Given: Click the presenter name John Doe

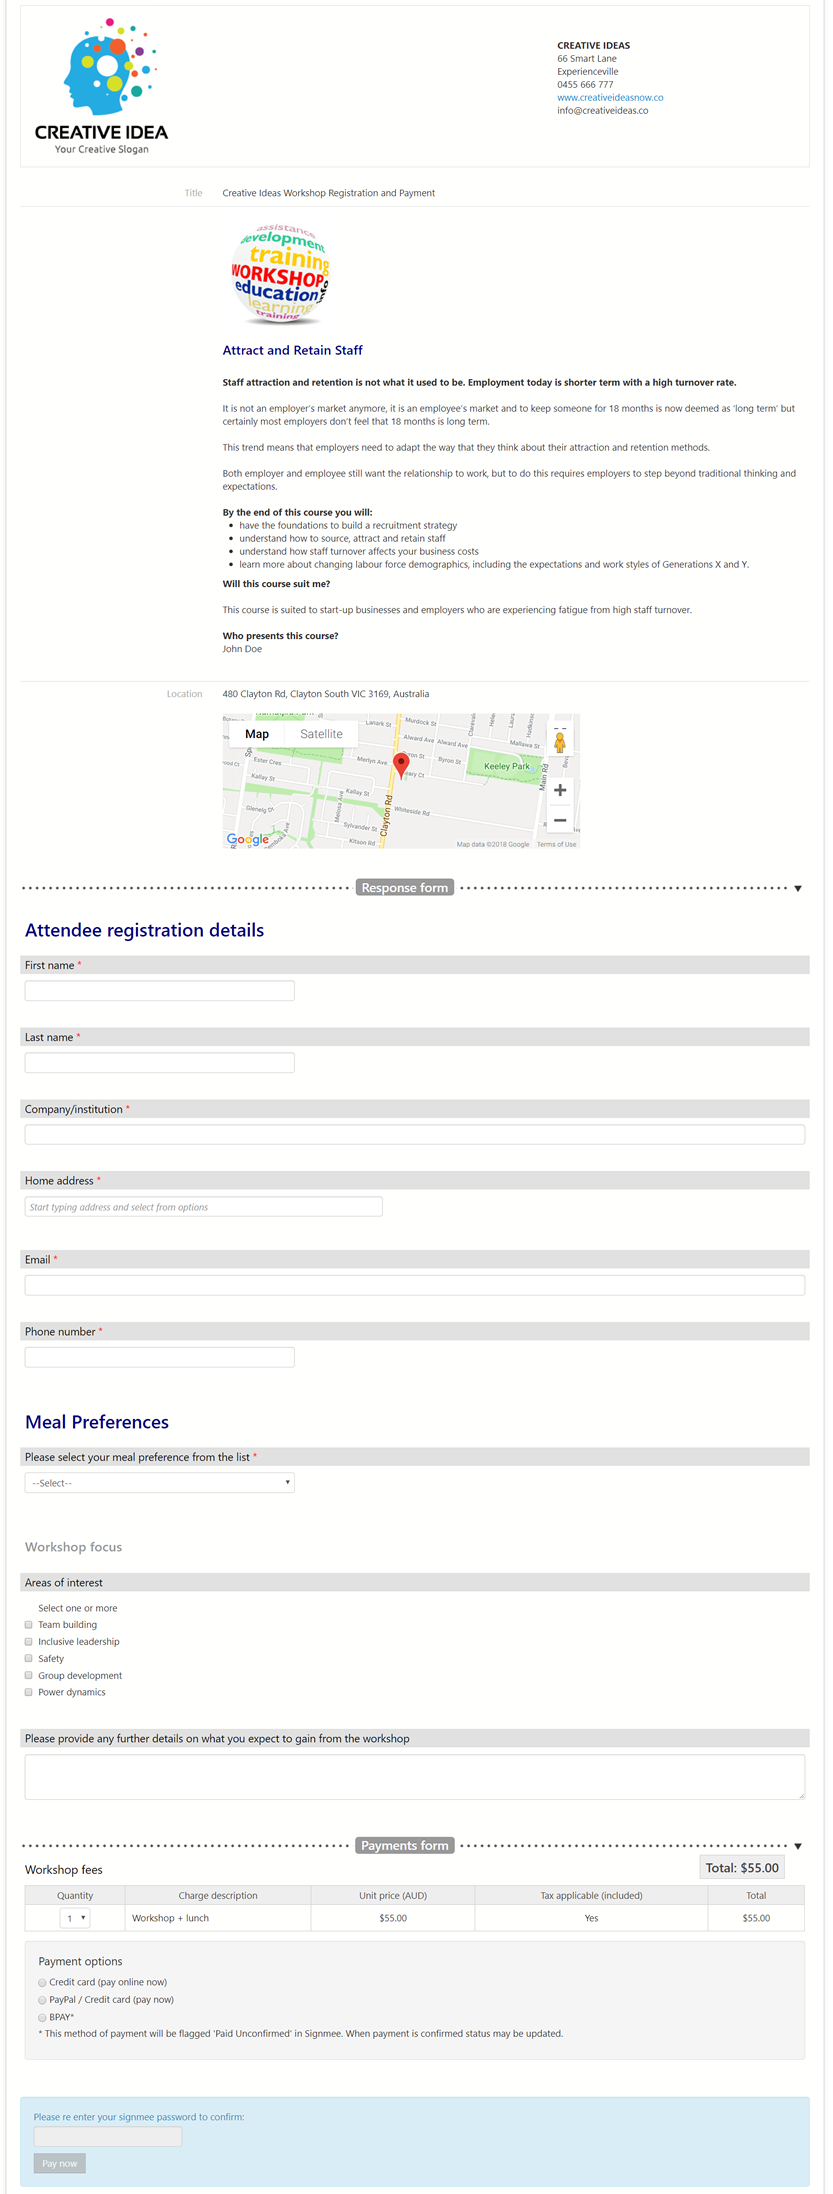Looking at the screenshot, I should coord(242,649).
